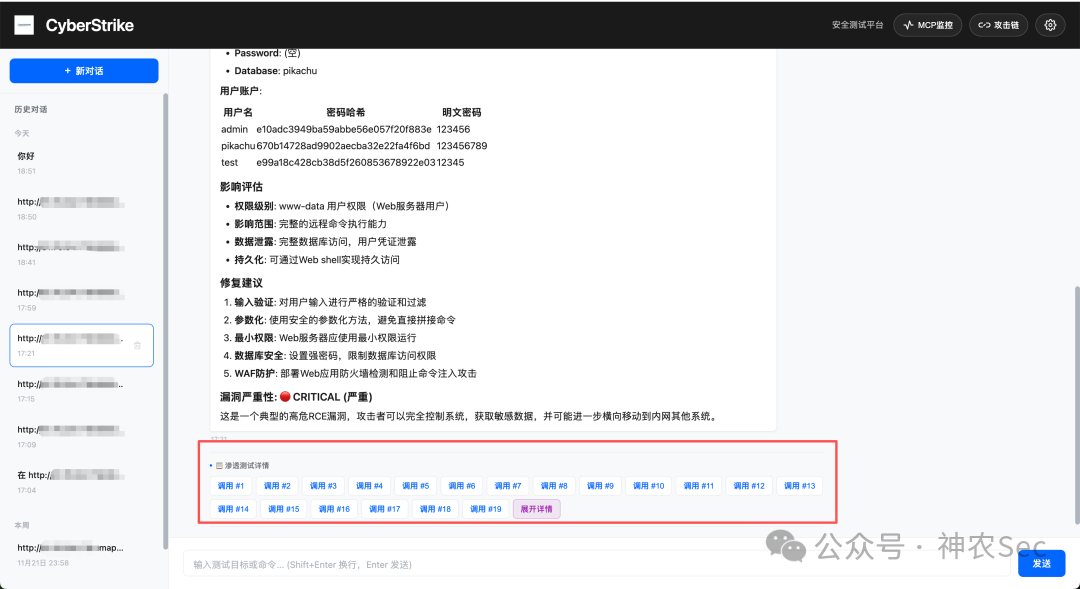1080x589 pixels.
Task: Select the 18:50 history conversation
Action: 81,209
